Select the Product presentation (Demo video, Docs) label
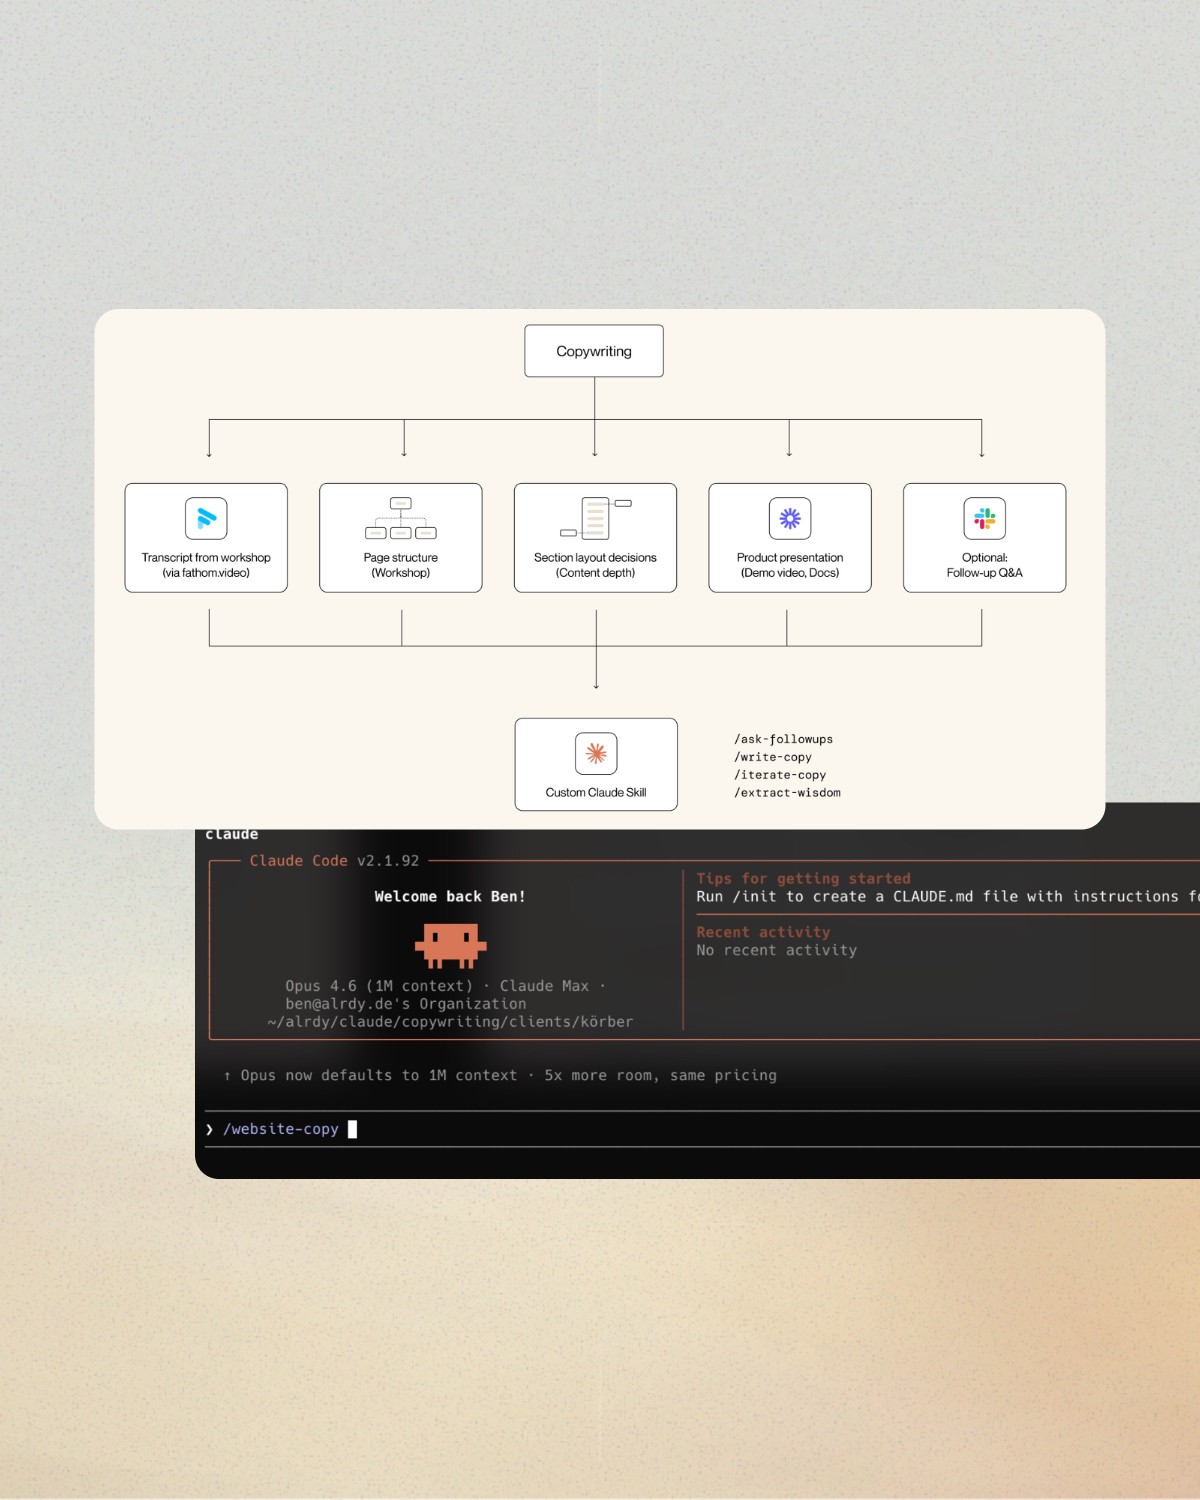 tap(790, 565)
